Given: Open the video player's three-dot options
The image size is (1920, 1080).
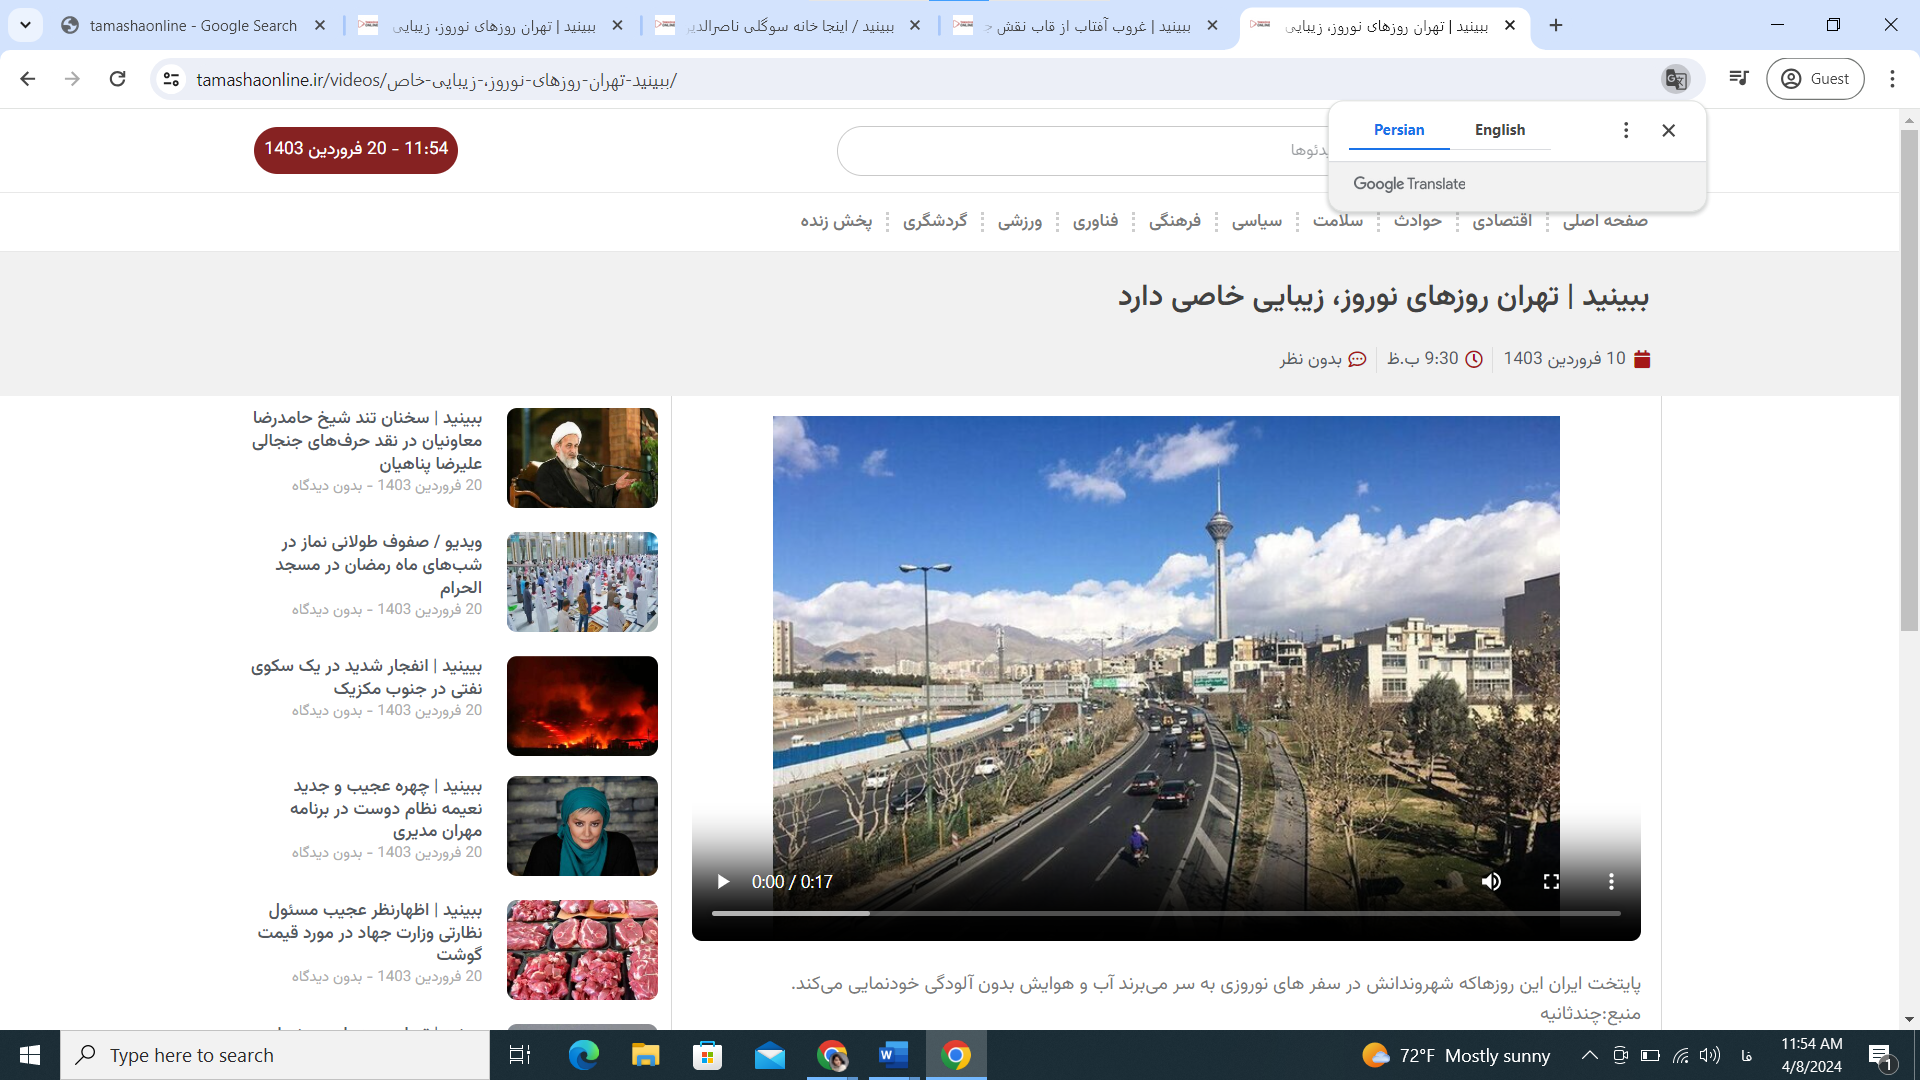Looking at the screenshot, I should [x=1611, y=882].
